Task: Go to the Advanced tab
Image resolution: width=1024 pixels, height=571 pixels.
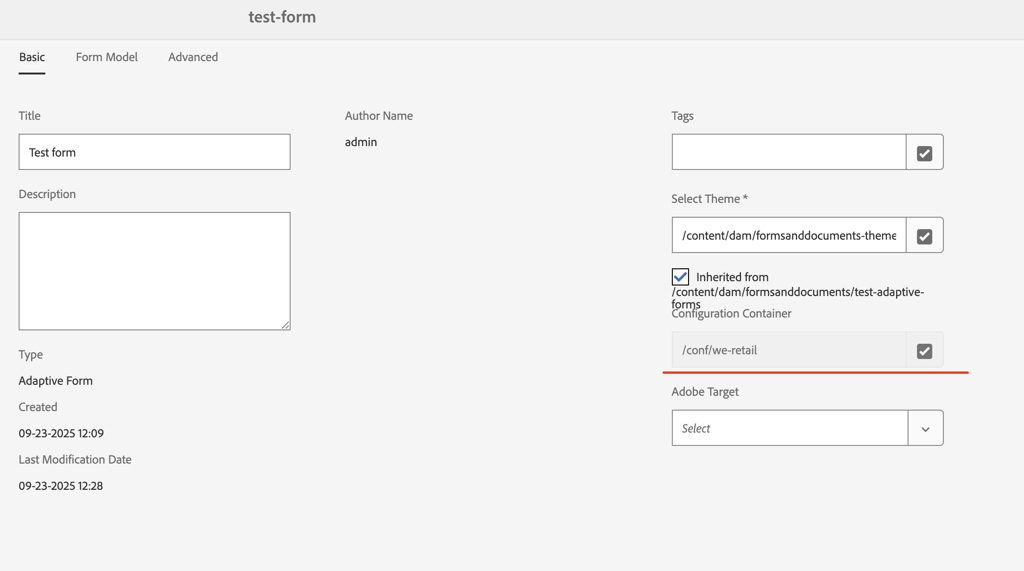Action: point(193,57)
